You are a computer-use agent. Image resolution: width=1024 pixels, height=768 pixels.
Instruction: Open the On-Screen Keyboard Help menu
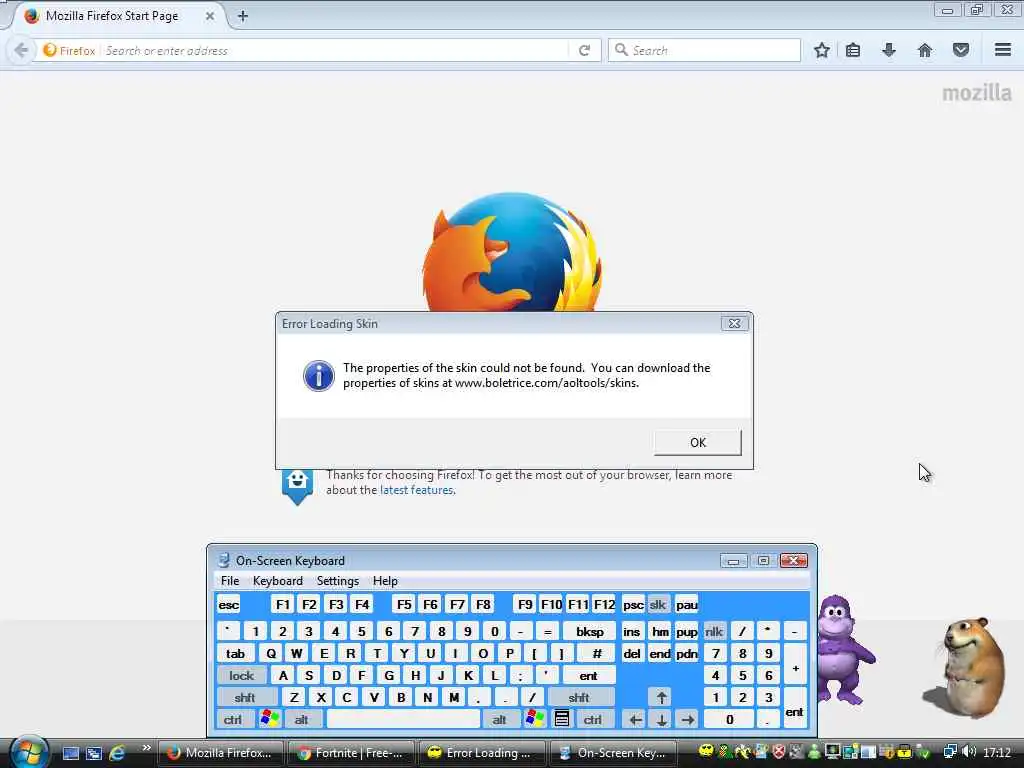pos(385,581)
